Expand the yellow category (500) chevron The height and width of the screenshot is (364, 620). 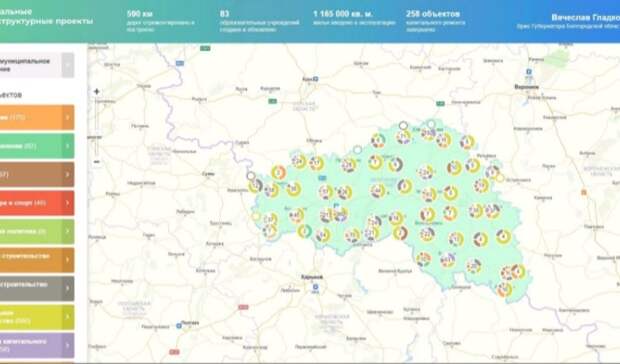tap(68, 317)
